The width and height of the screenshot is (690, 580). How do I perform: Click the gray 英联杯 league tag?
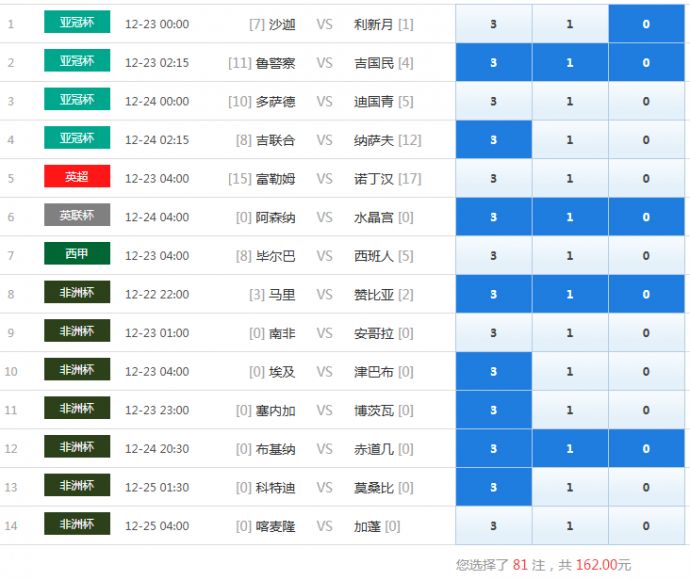(x=77, y=216)
